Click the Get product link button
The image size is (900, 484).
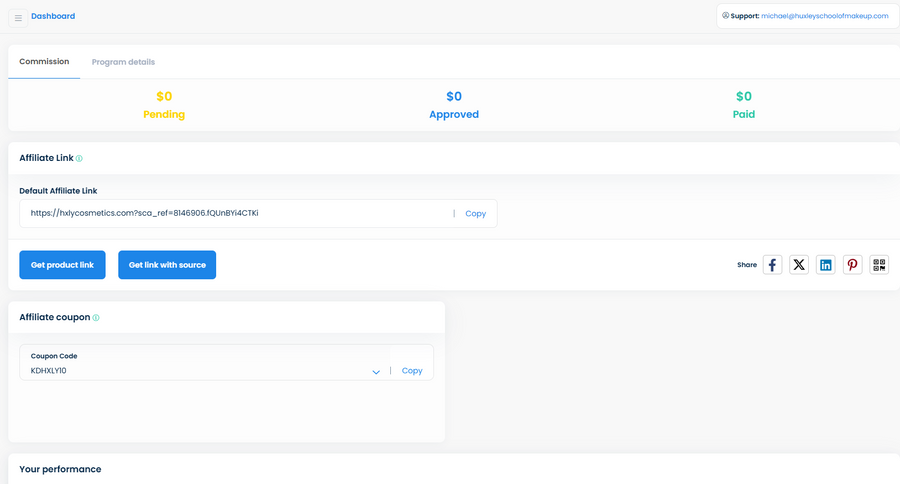pyautogui.click(x=63, y=265)
